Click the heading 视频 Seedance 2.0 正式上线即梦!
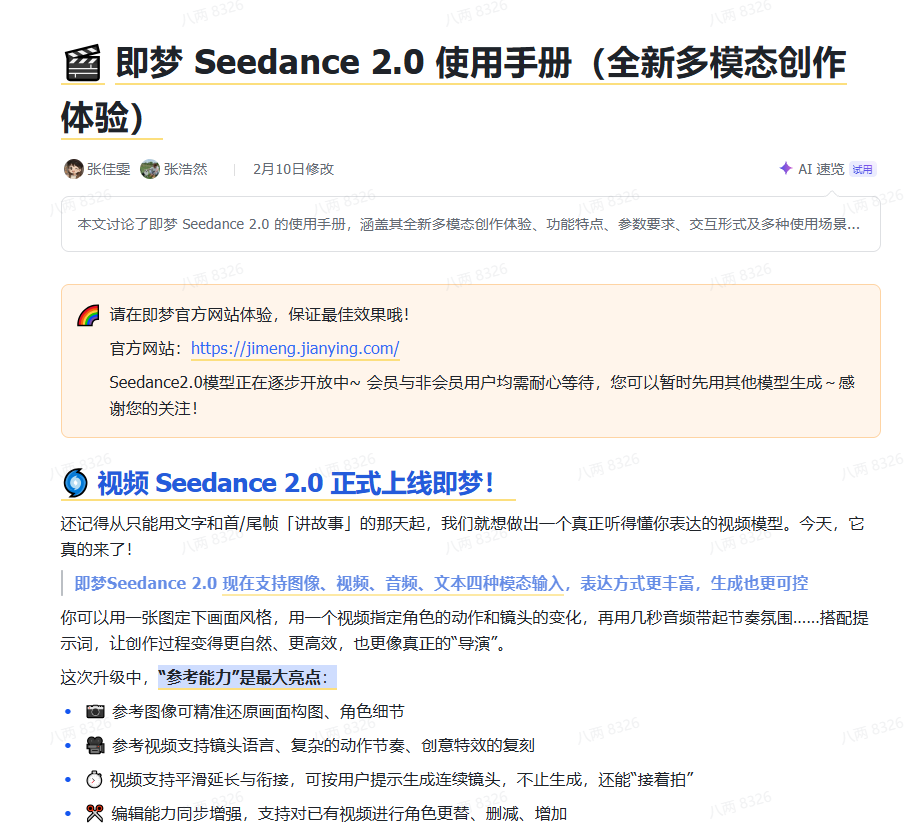This screenshot has width=915, height=828. (296, 483)
